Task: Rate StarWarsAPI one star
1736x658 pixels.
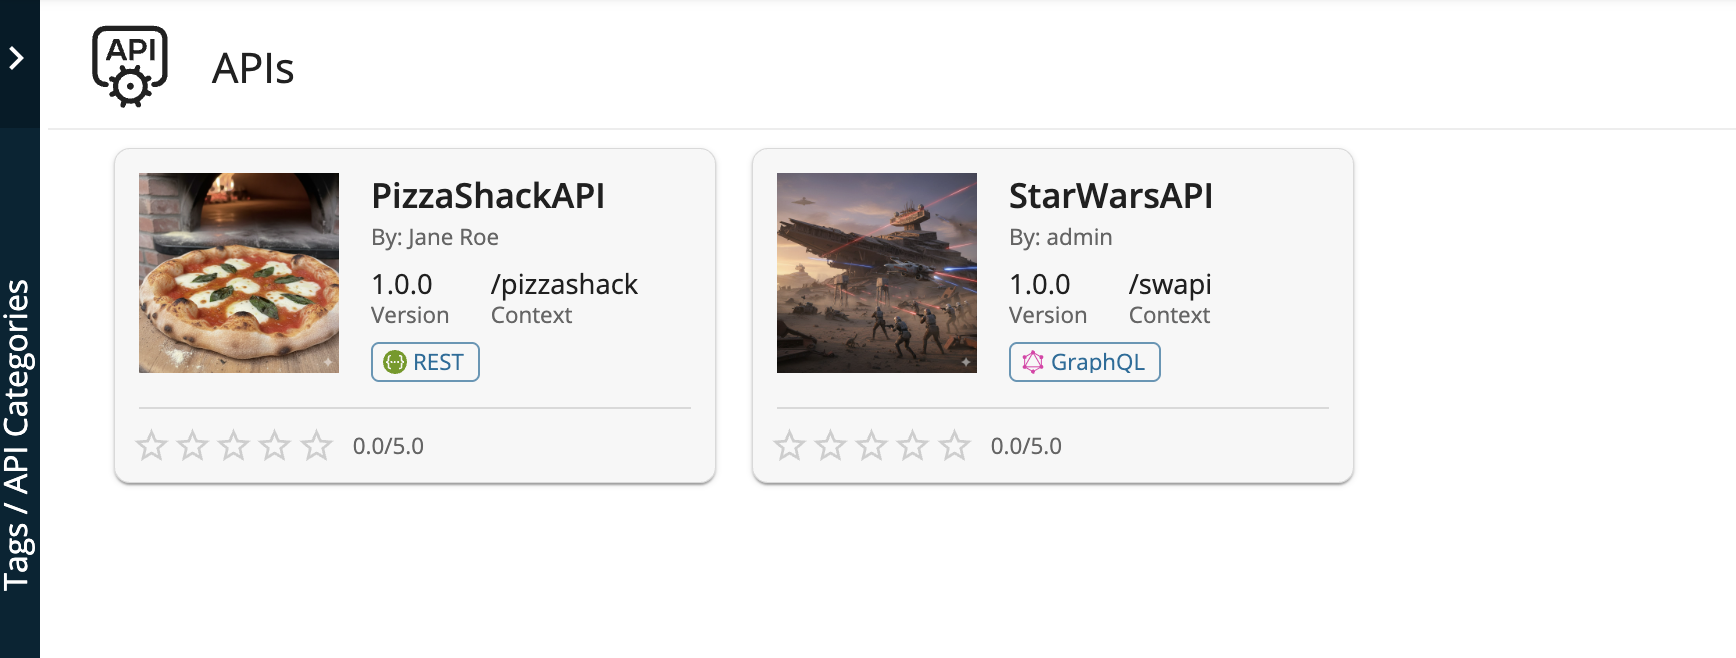Action: [790, 446]
